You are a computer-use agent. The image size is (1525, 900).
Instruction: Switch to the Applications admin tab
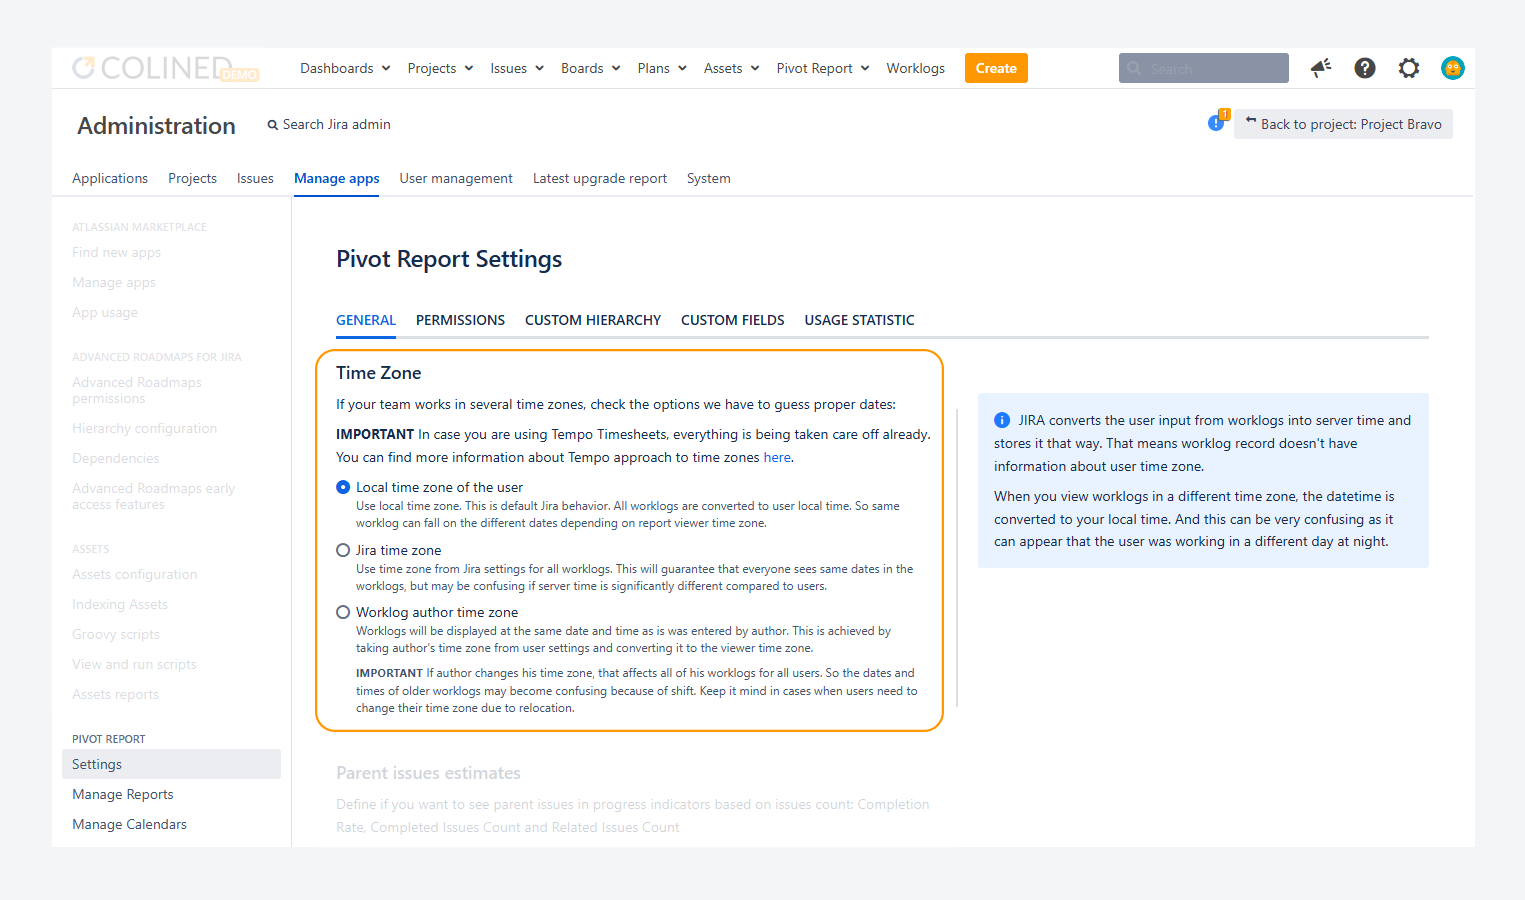(110, 178)
